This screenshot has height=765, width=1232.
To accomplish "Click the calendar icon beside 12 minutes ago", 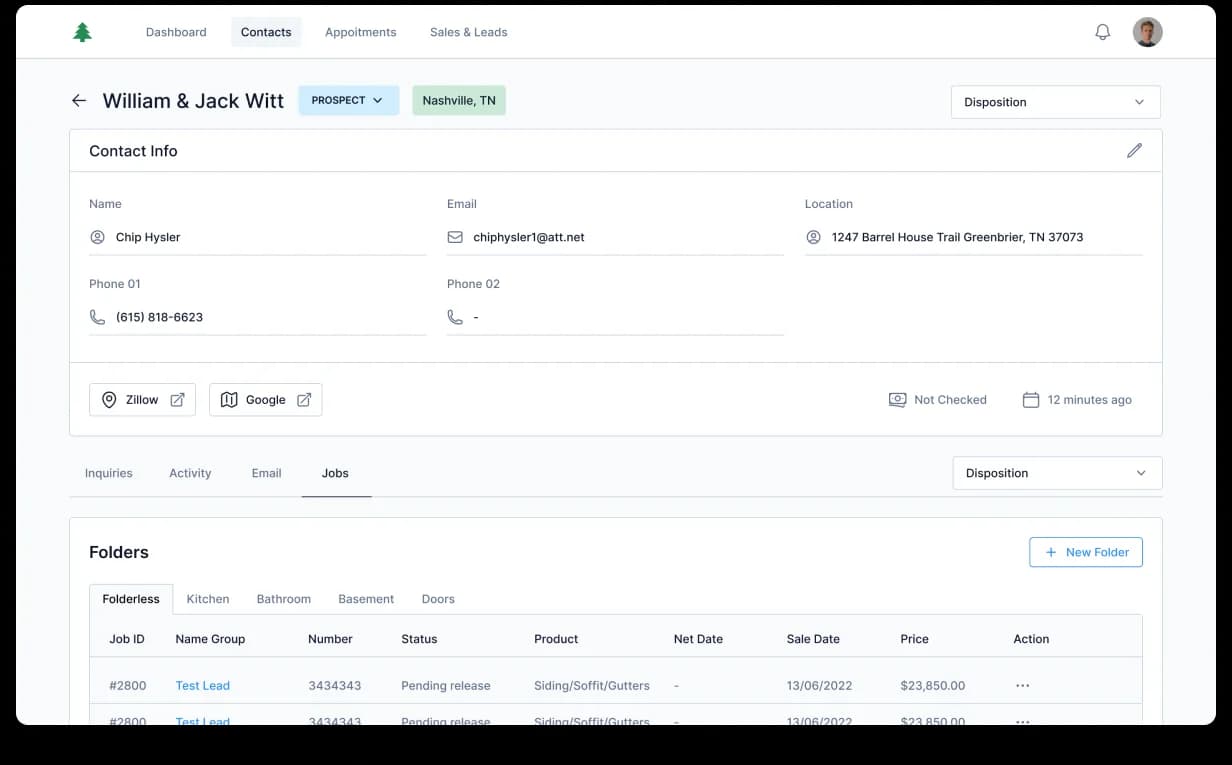I will click(x=1031, y=400).
